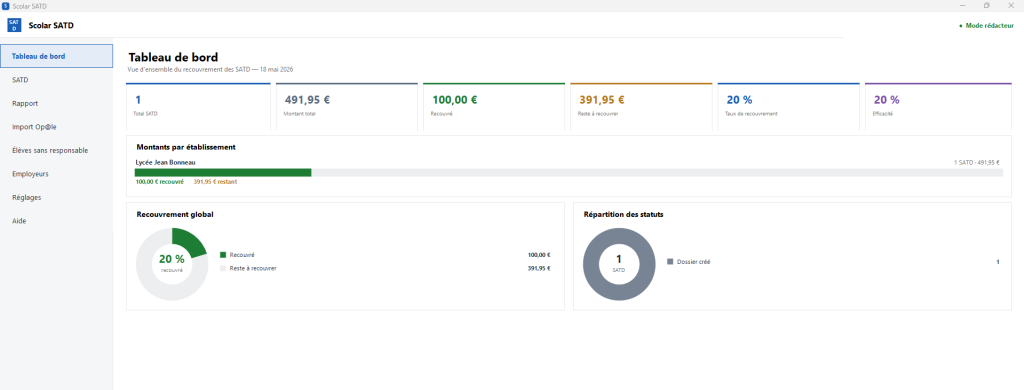Click the Efficacité 20 % card
The image size is (1024, 390).
point(938,107)
